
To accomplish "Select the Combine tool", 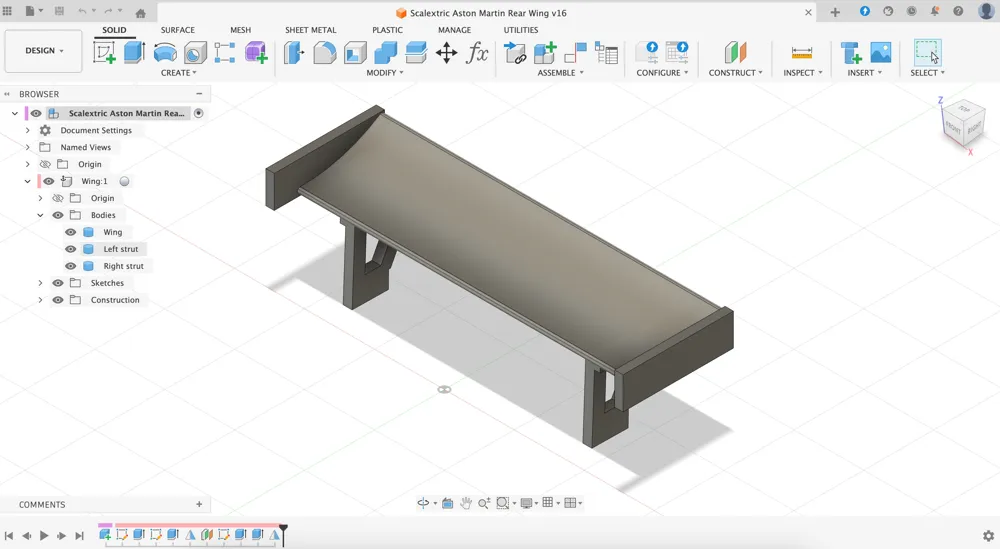I will (x=386, y=53).
